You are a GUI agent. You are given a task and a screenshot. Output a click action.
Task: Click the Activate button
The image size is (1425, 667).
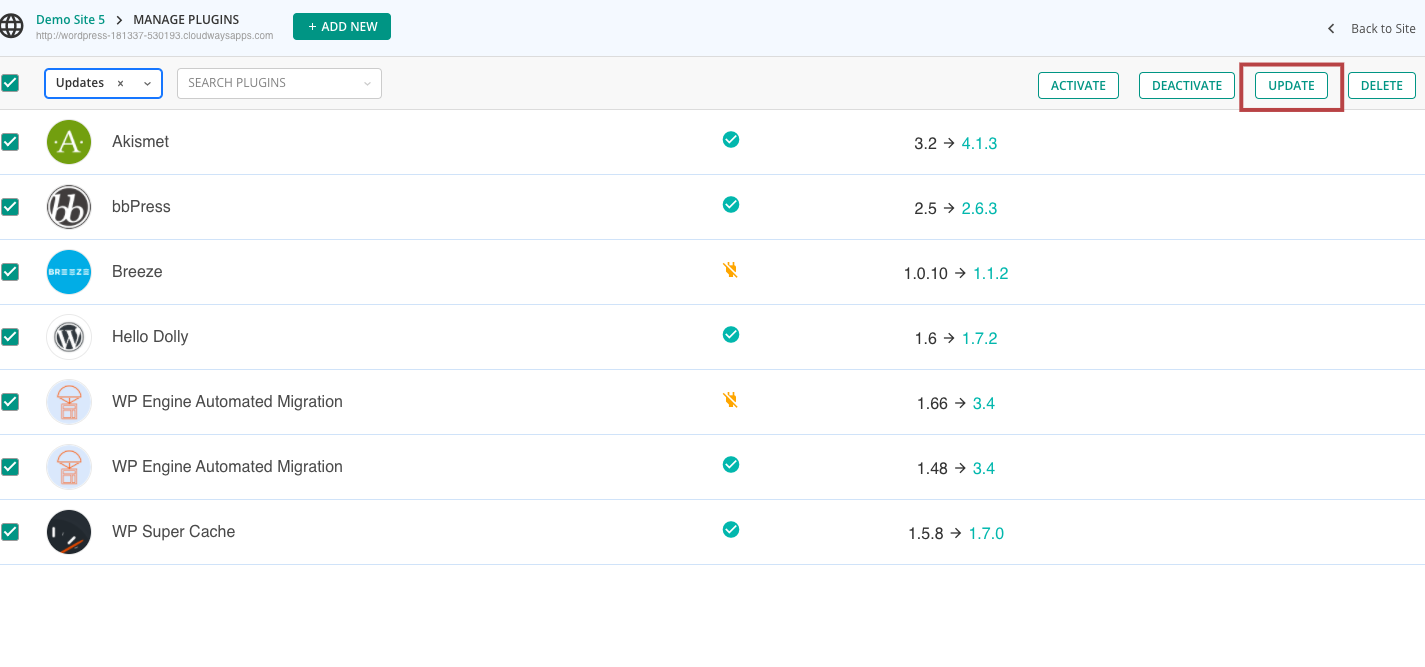tap(1078, 85)
